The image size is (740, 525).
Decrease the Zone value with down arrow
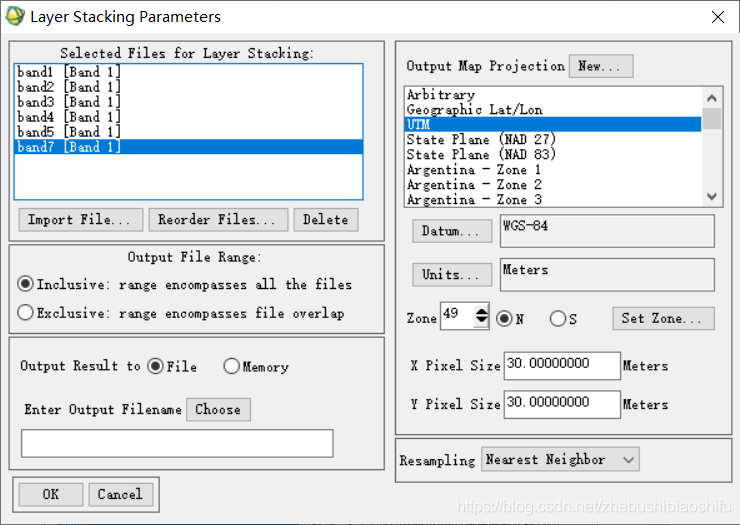point(481,321)
